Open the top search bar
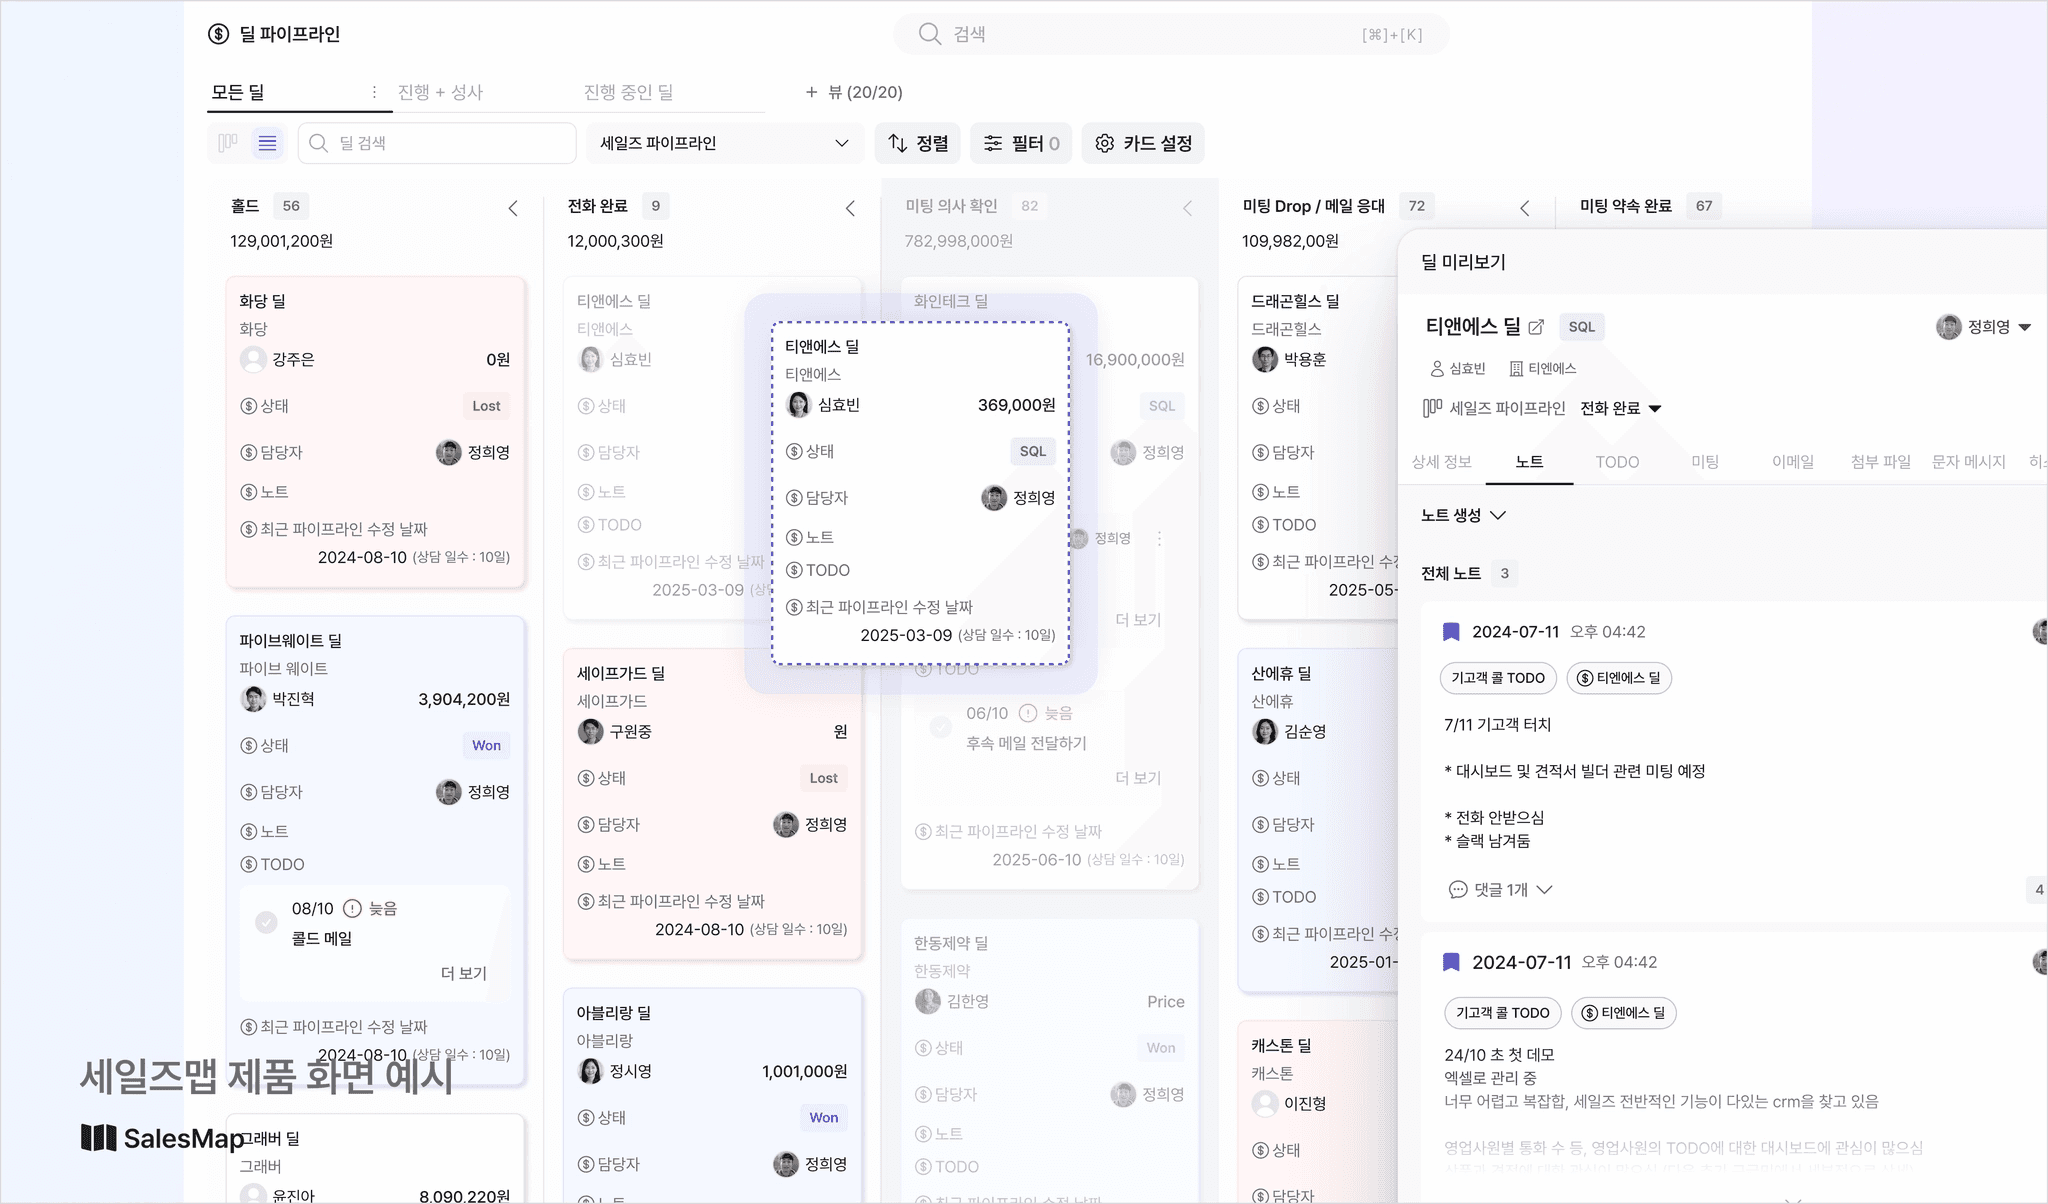 tap(1171, 34)
